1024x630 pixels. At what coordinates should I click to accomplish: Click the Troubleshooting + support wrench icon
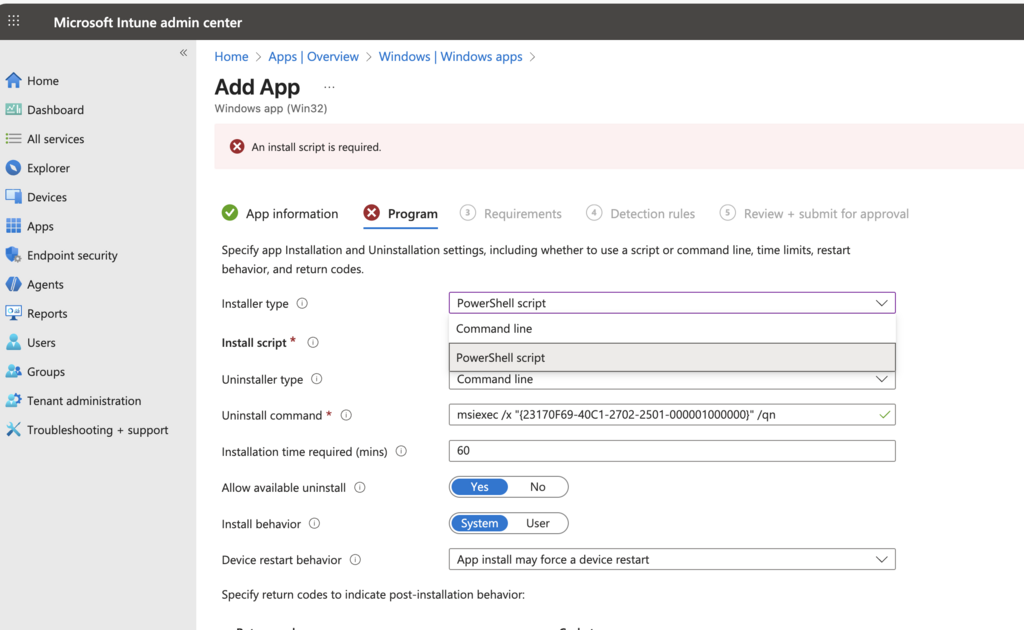13,430
